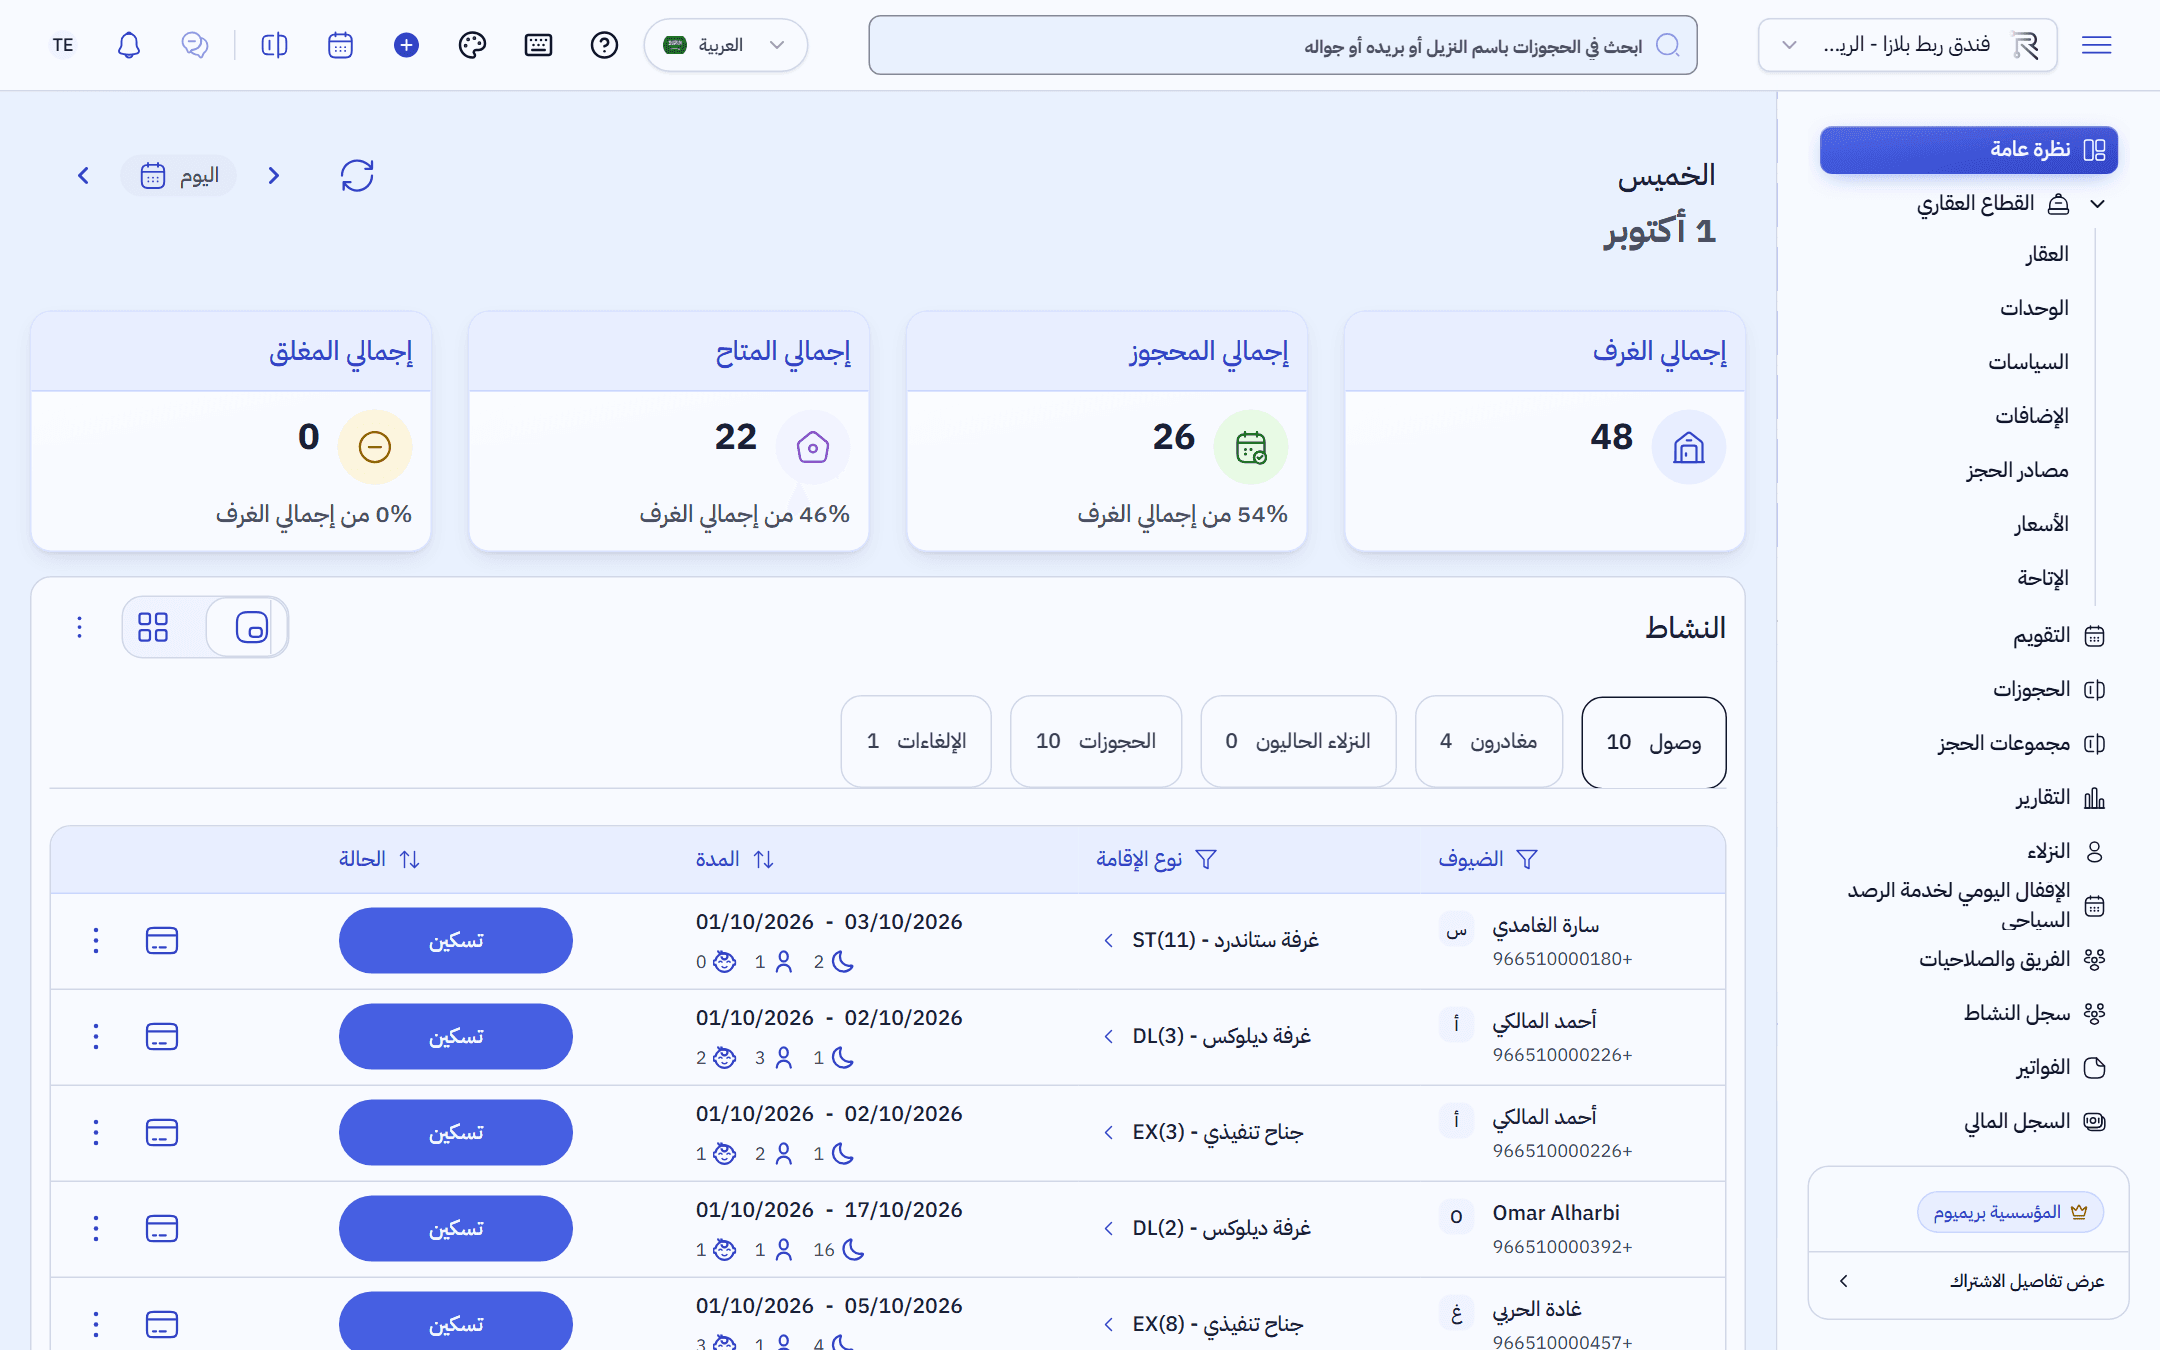The width and height of the screenshot is (2160, 1350).
Task: Switch to grid view toggle
Action: 153,627
